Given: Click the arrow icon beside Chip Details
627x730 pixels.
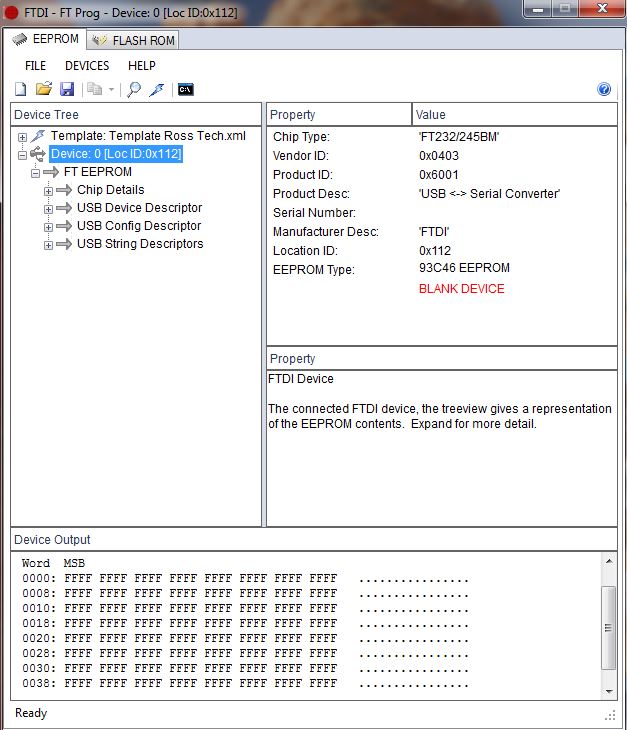Looking at the screenshot, I should [x=64, y=190].
